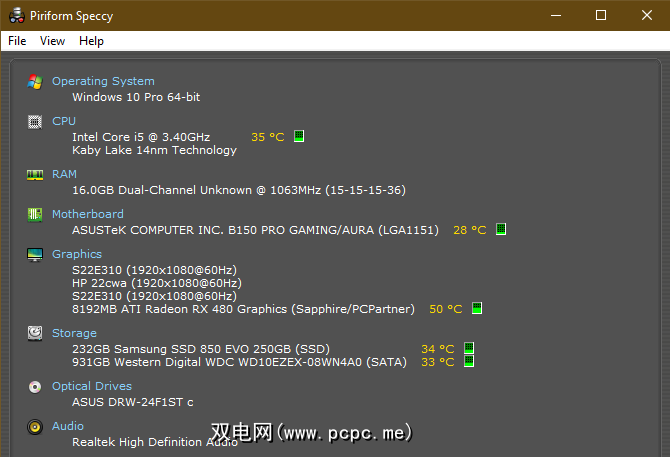670x457 pixels.
Task: Open the Motherboard section link
Action: 88,214
